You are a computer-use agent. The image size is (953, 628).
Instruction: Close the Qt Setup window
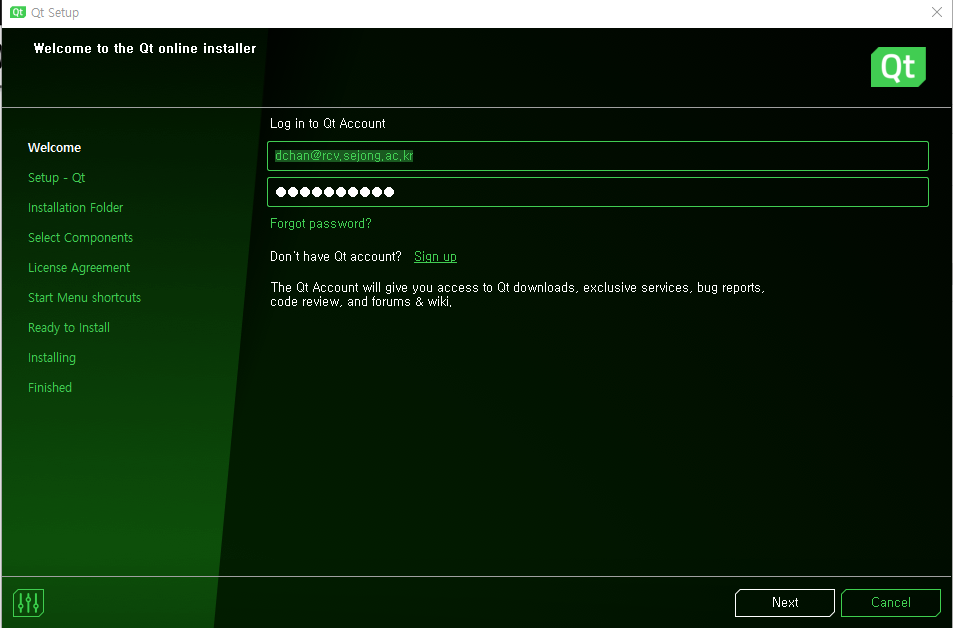pos(936,13)
